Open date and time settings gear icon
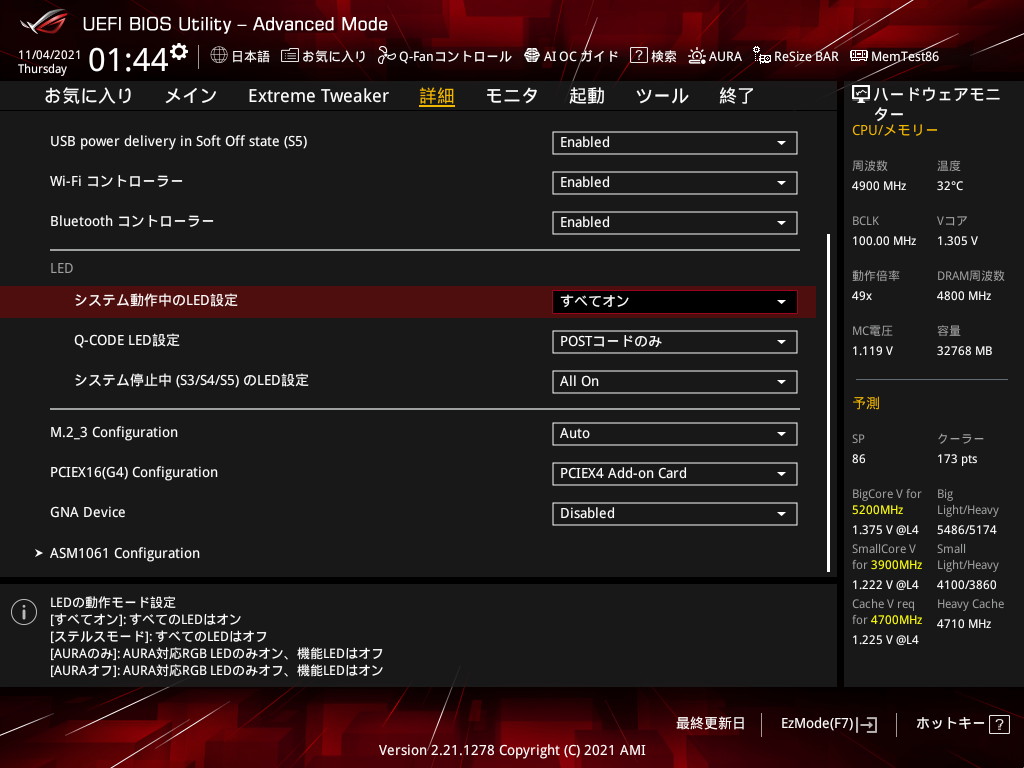Screen dimensions: 1024x768 pos(179,52)
